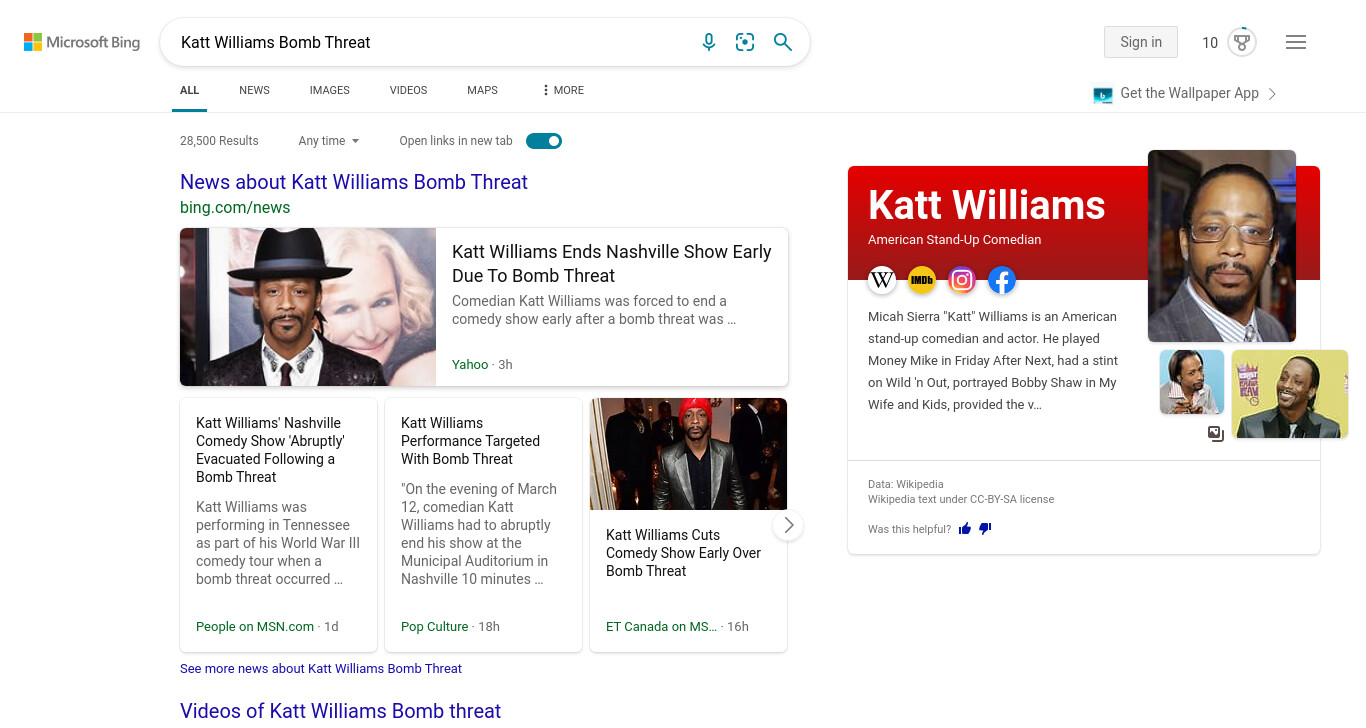The height and width of the screenshot is (728, 1366).
Task: Switch to the NEWS tab
Action: pyautogui.click(x=254, y=90)
